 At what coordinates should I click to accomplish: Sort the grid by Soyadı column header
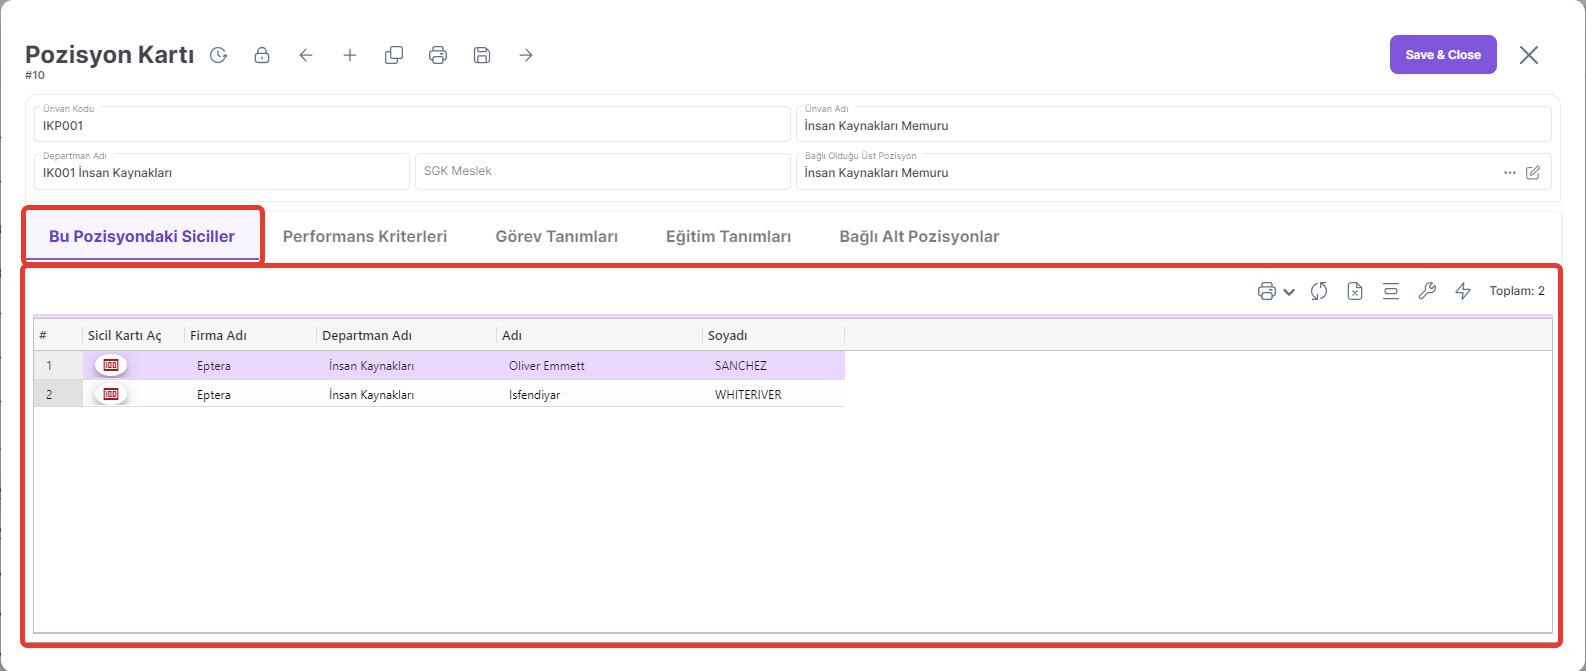pos(728,335)
